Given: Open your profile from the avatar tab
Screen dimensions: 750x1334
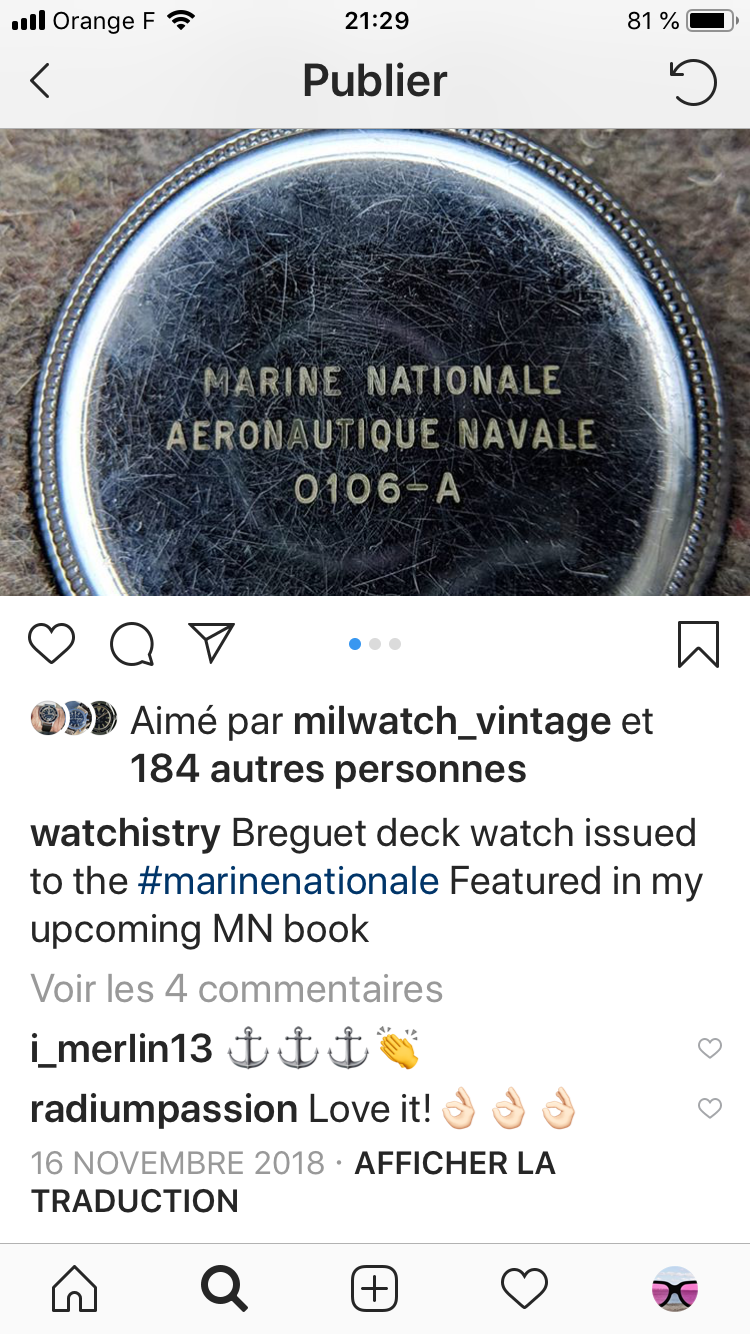Looking at the screenshot, I should [675, 1289].
